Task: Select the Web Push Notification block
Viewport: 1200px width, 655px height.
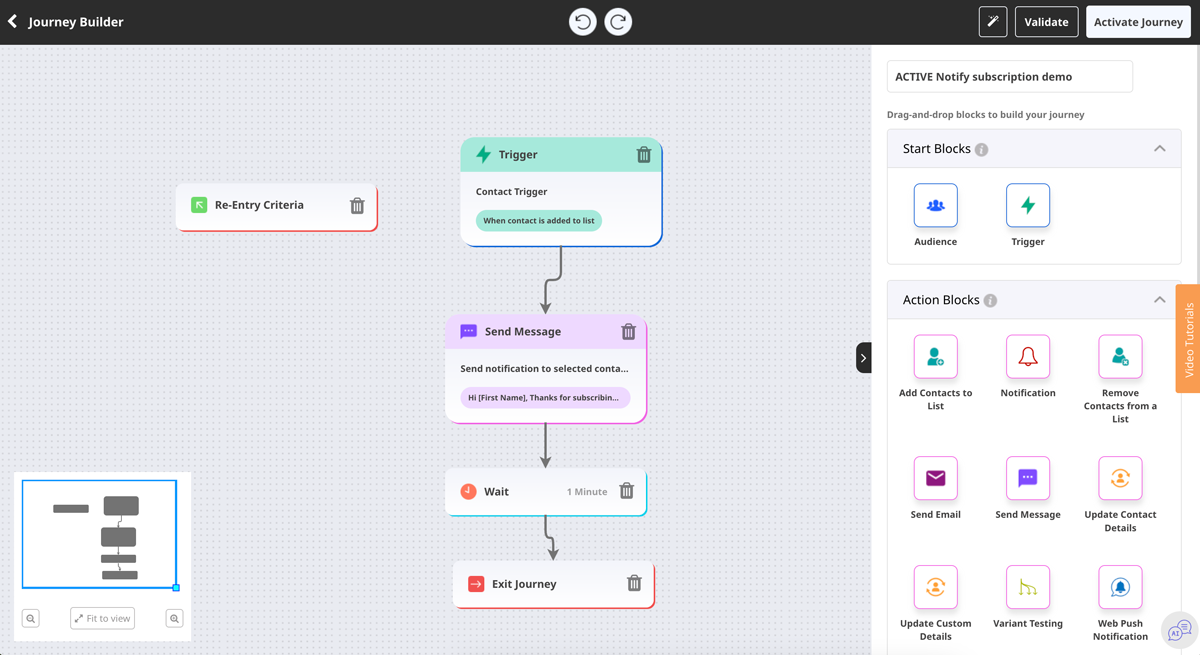Action: tap(1120, 587)
